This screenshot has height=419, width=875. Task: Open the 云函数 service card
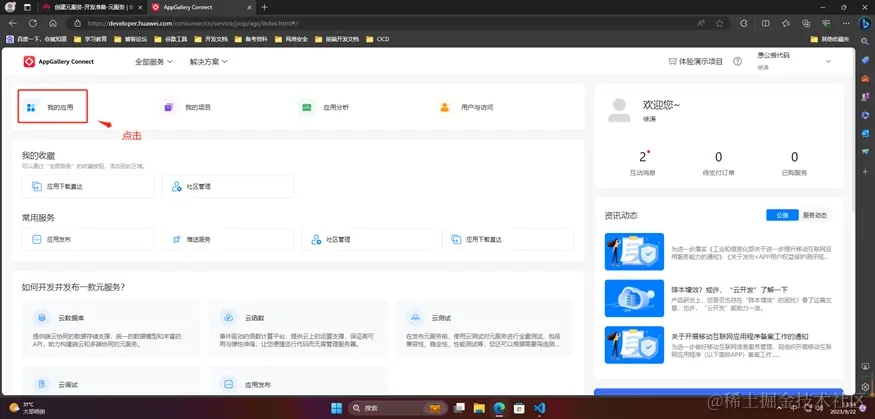point(298,328)
